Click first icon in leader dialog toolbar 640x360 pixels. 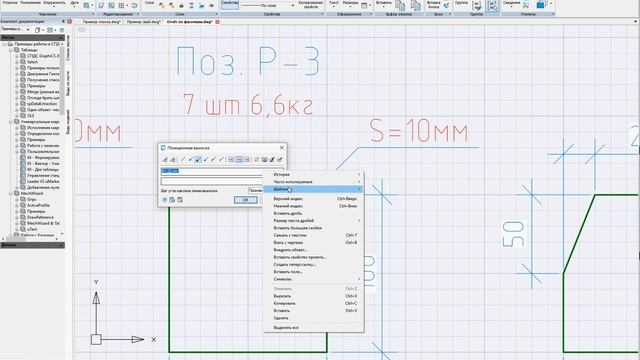[x=165, y=160]
